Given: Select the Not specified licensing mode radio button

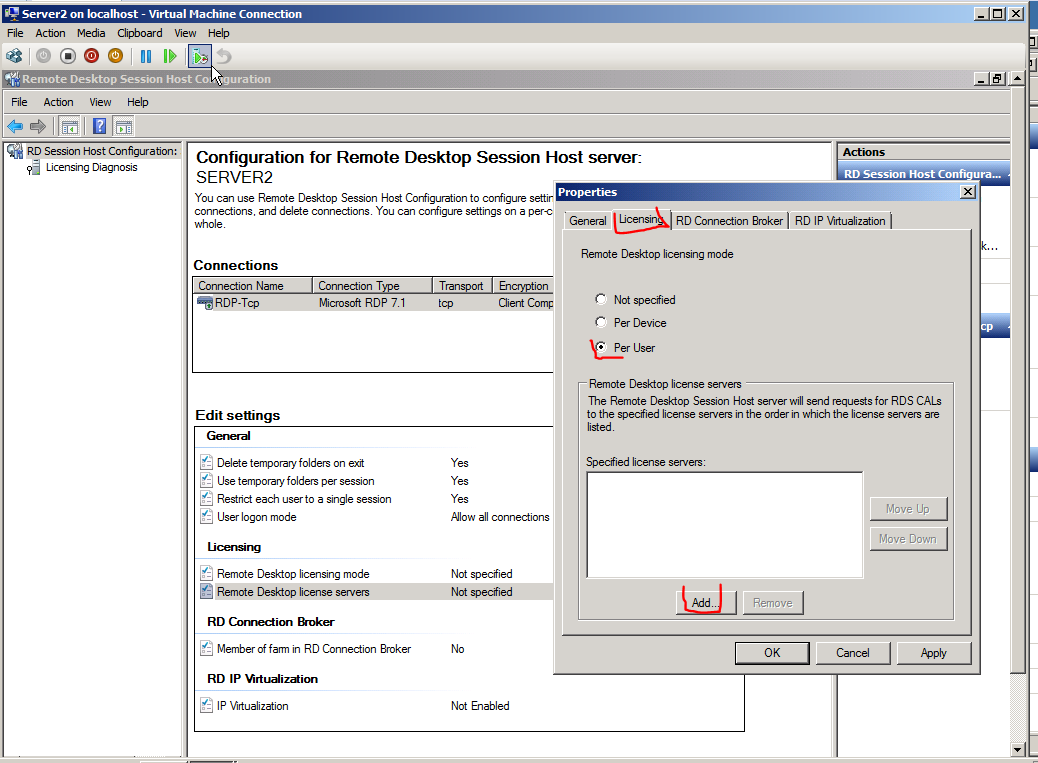Looking at the screenshot, I should point(600,299).
